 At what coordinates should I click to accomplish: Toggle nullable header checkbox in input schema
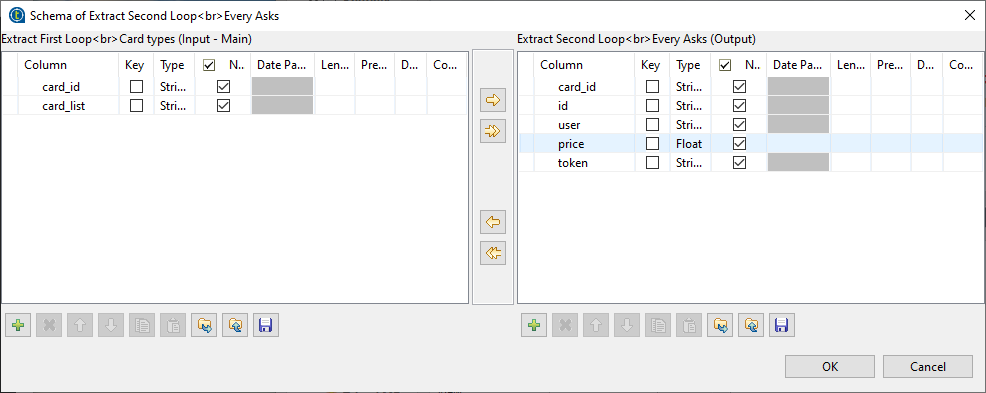209,65
